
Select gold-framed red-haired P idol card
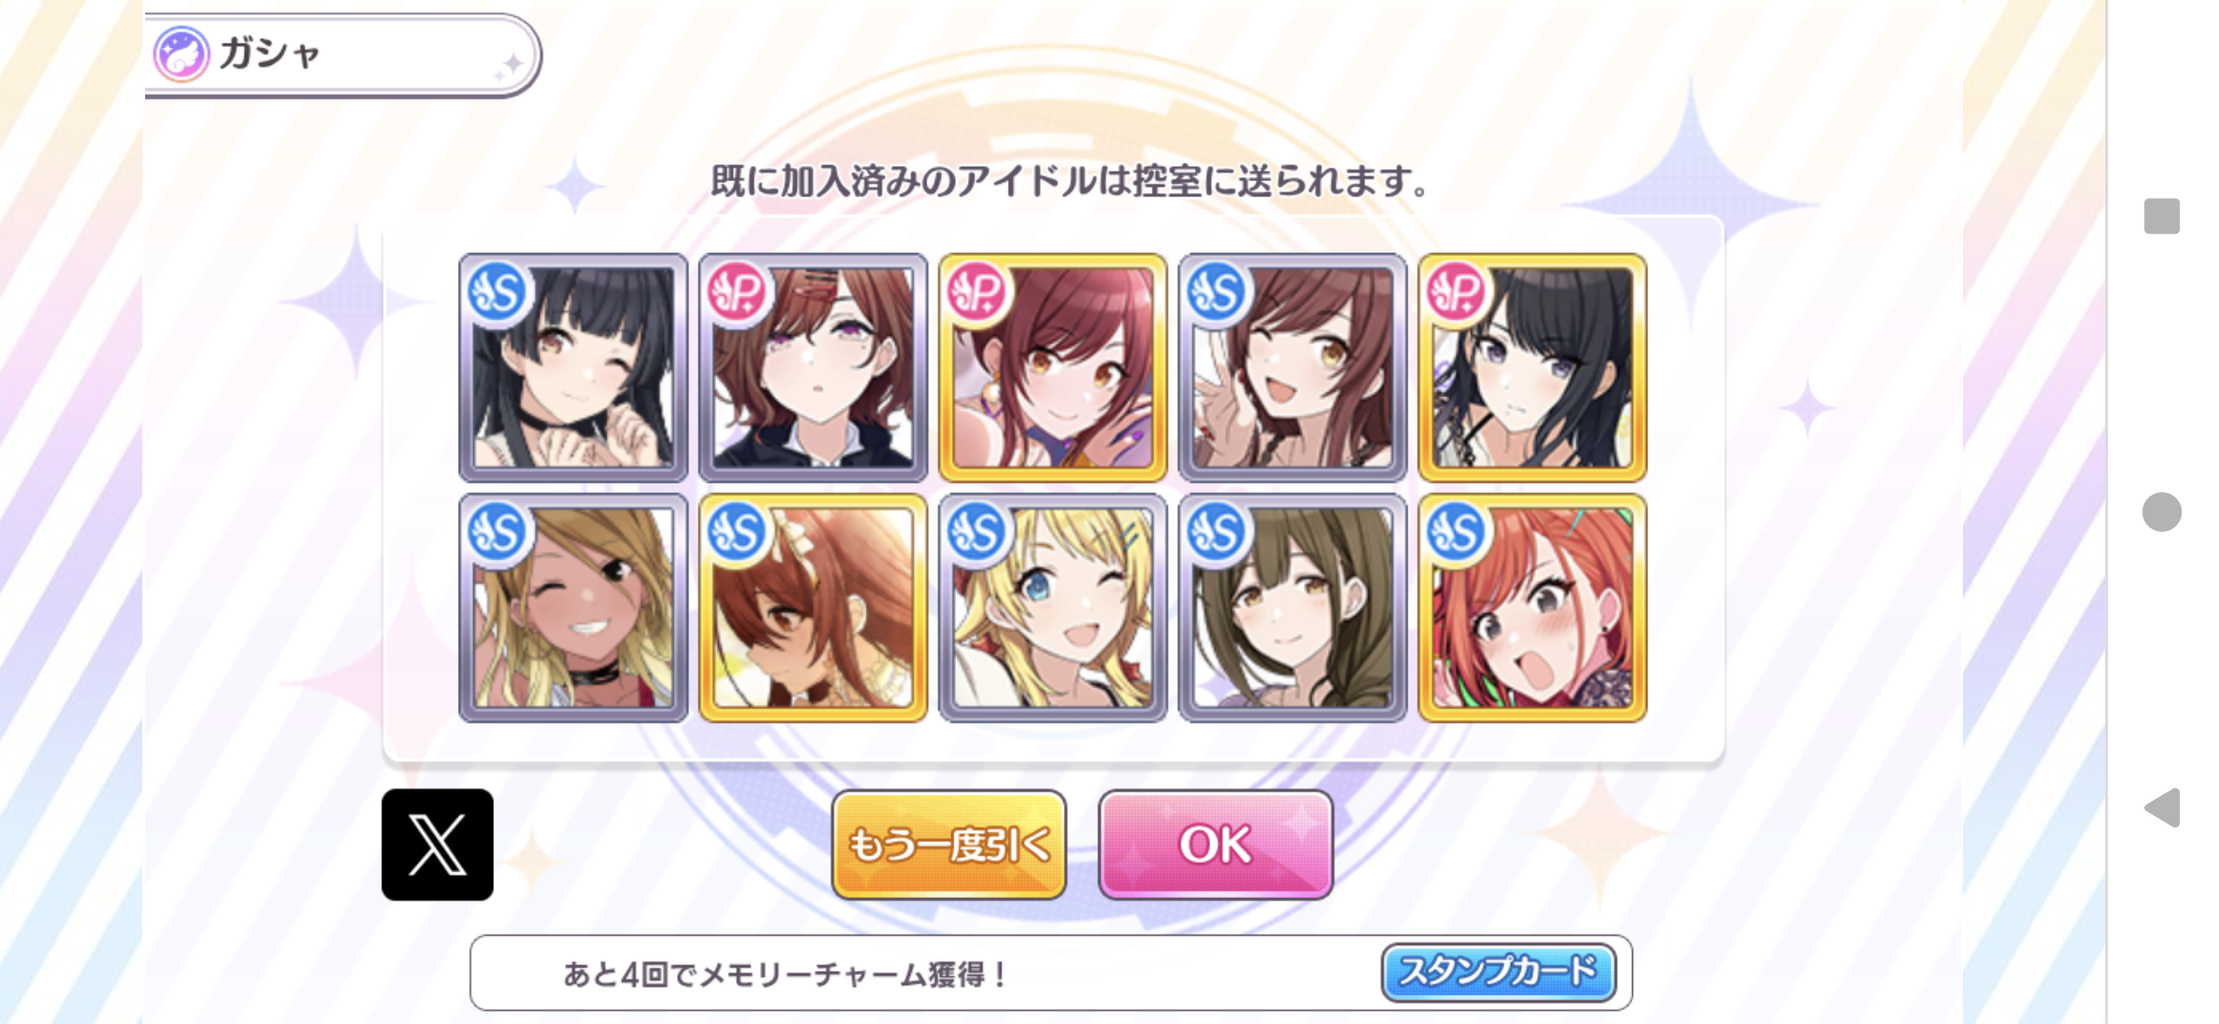(x=1053, y=367)
